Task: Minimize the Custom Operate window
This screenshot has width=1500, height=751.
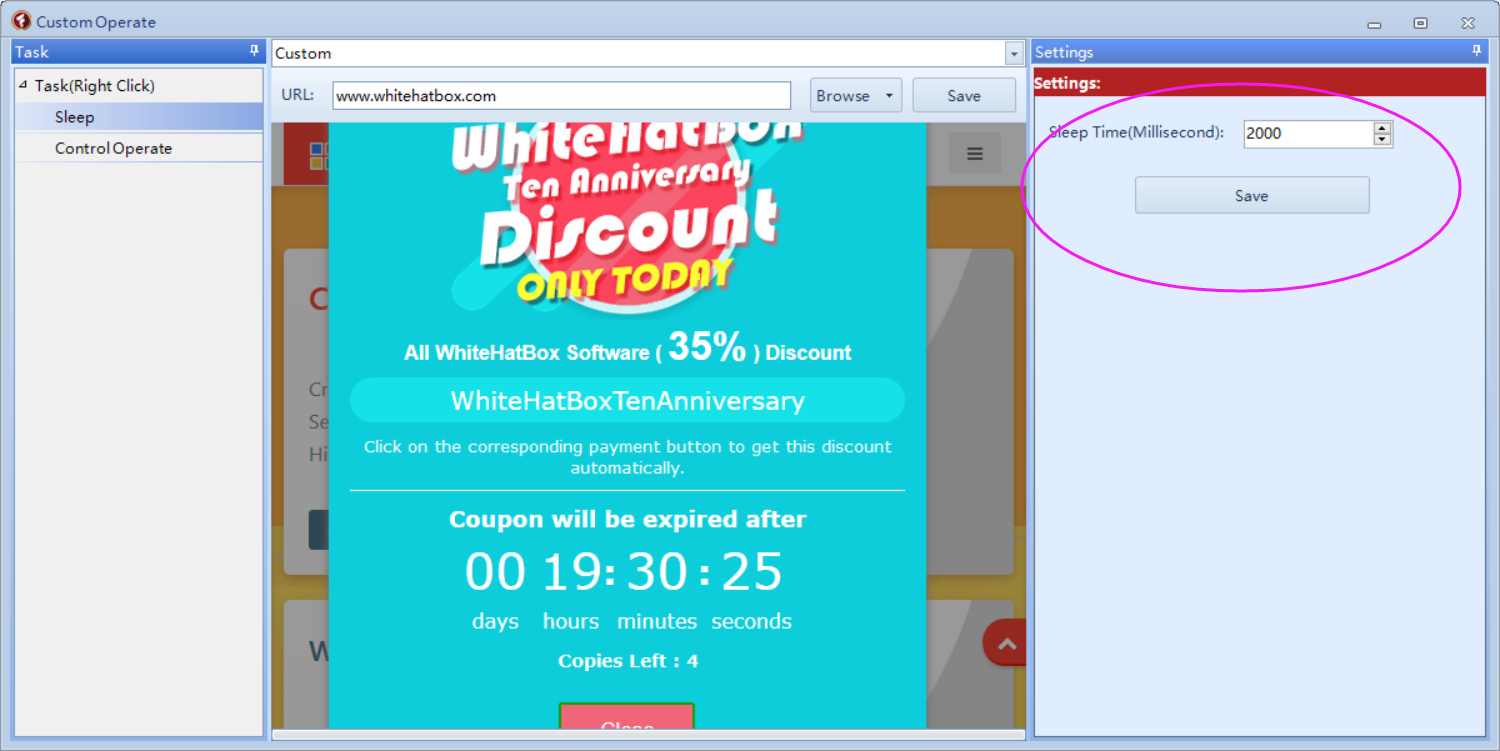Action: tap(1374, 23)
